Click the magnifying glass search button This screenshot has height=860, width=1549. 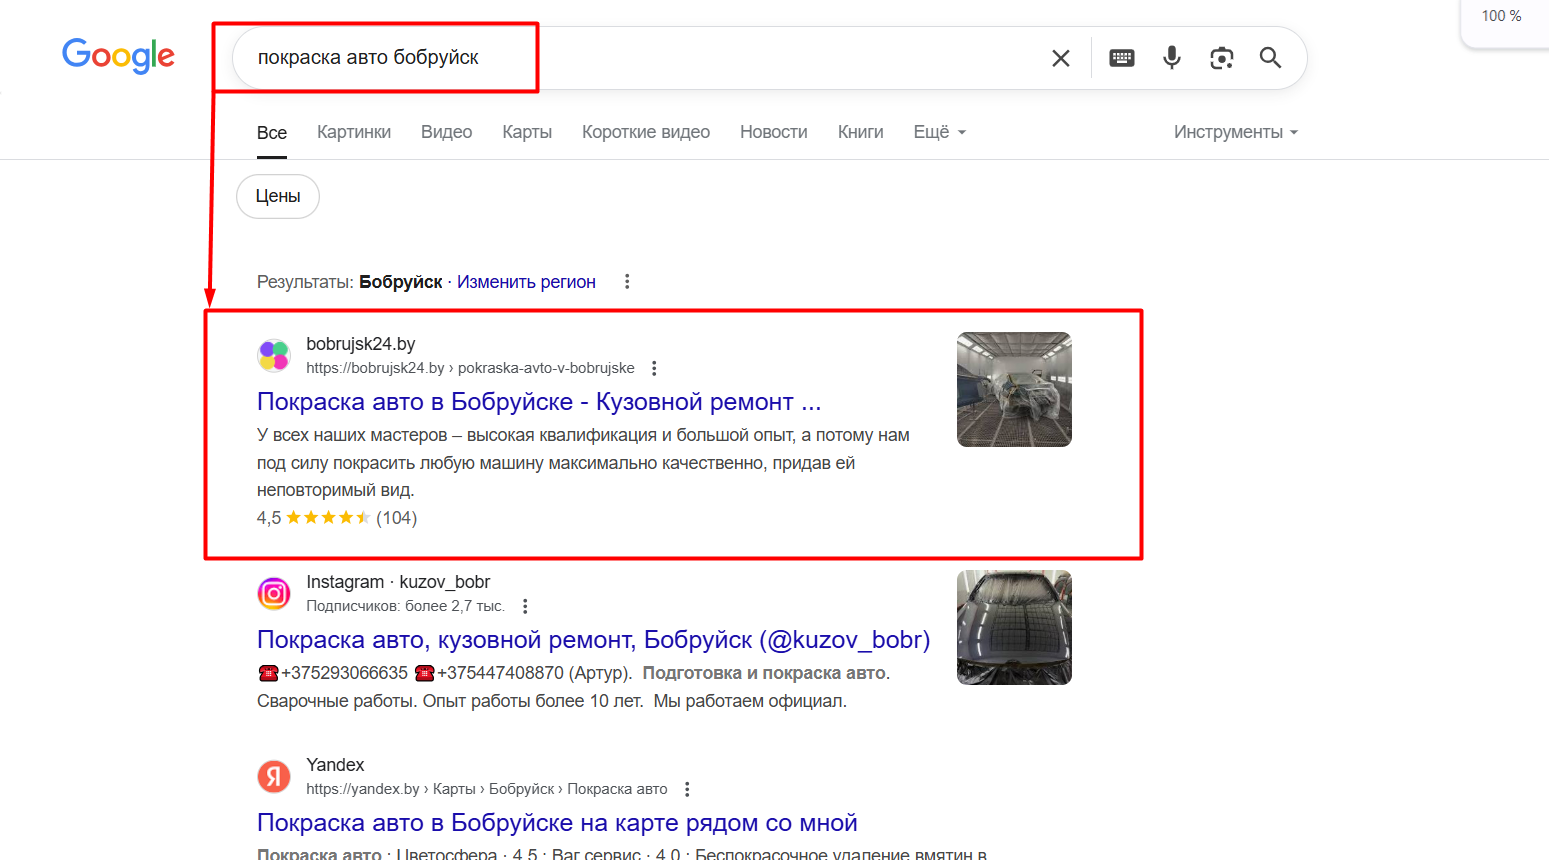1270,58
